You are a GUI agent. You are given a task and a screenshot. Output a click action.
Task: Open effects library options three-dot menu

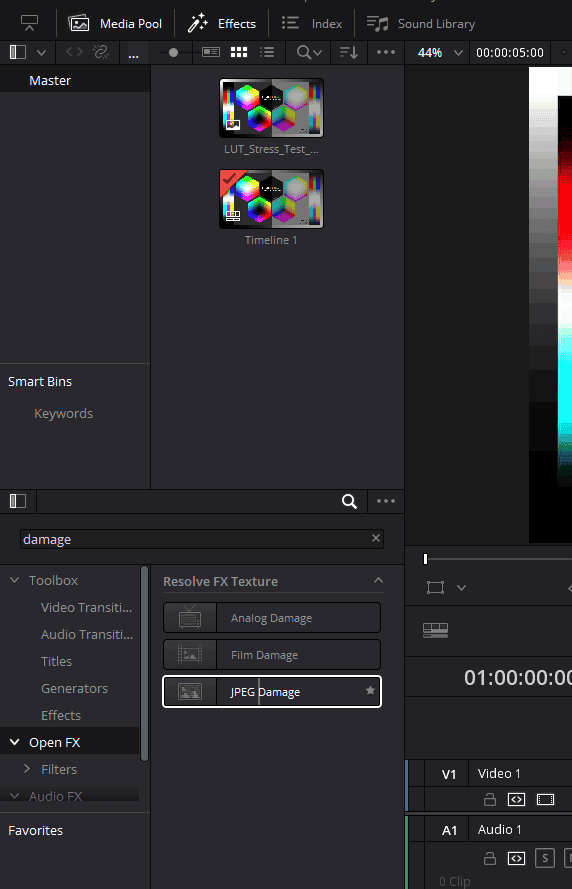point(385,501)
